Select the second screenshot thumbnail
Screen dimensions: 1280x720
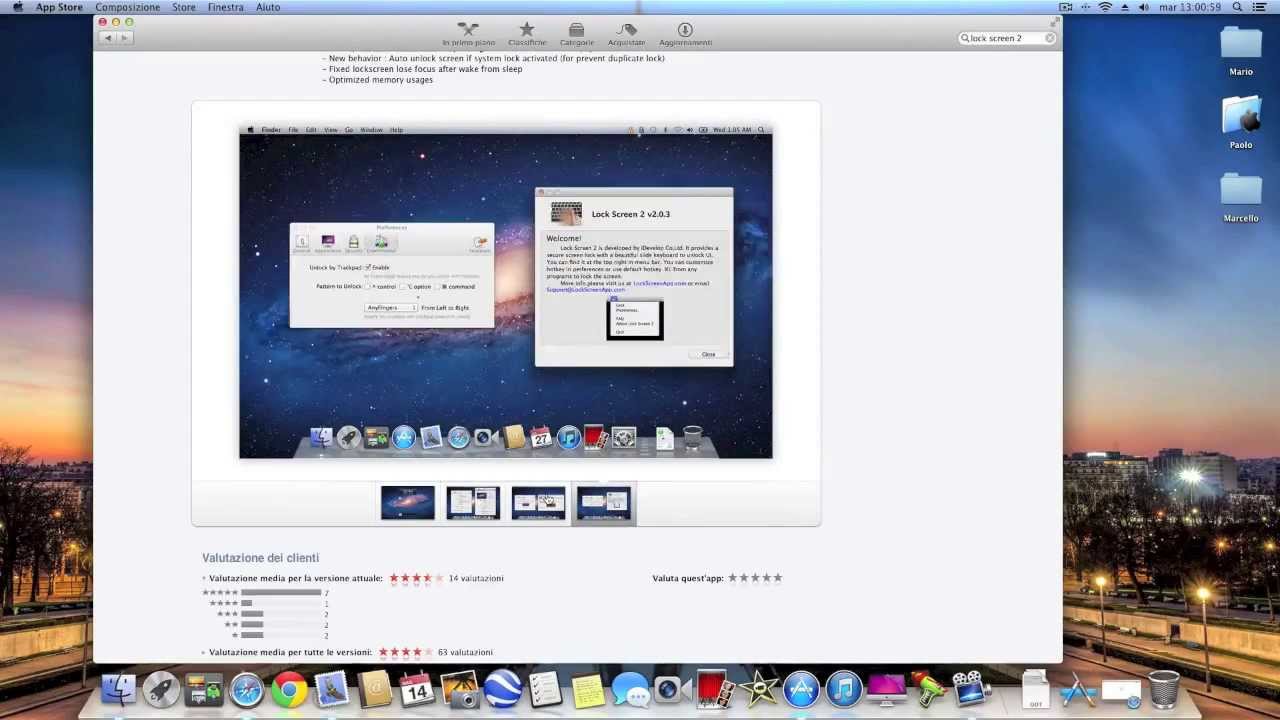click(x=473, y=503)
